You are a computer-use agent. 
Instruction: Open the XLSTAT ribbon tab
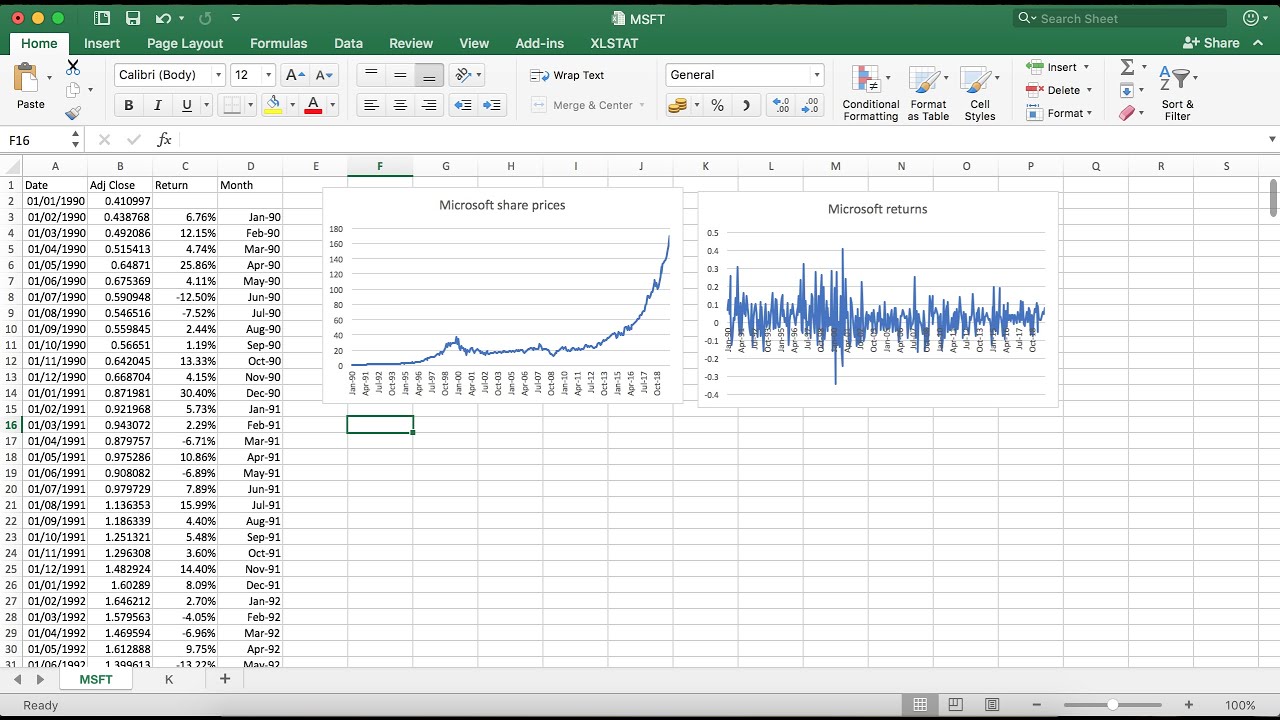pyautogui.click(x=614, y=43)
